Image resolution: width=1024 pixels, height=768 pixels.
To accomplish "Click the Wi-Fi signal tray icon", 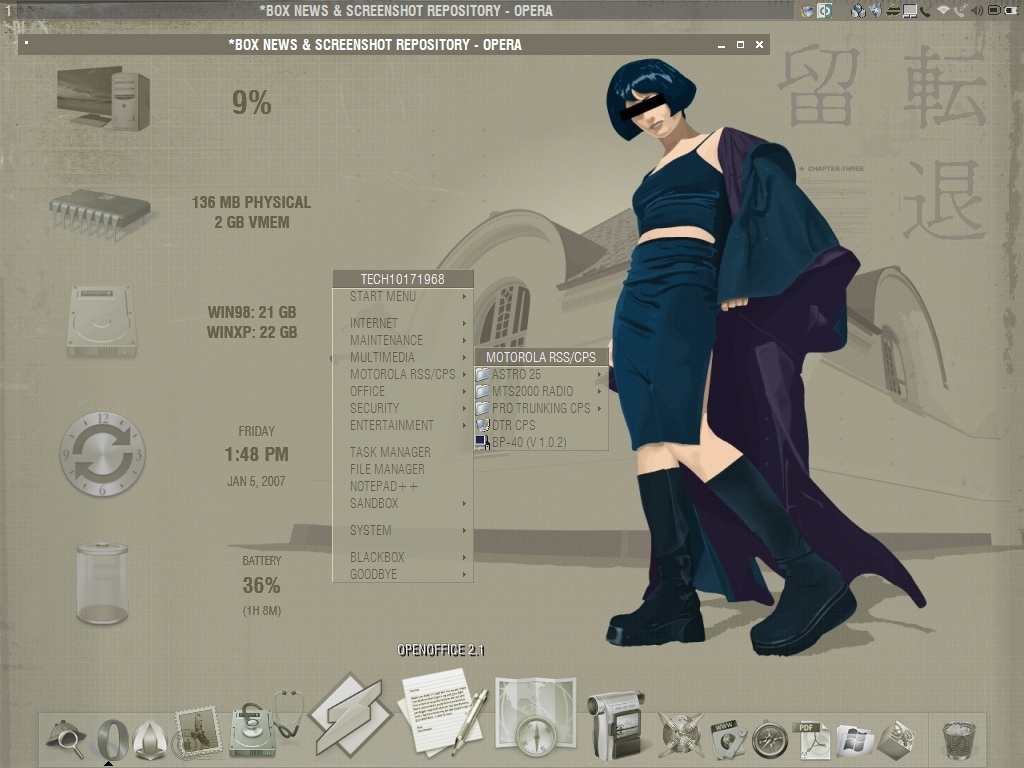I will click(x=942, y=10).
